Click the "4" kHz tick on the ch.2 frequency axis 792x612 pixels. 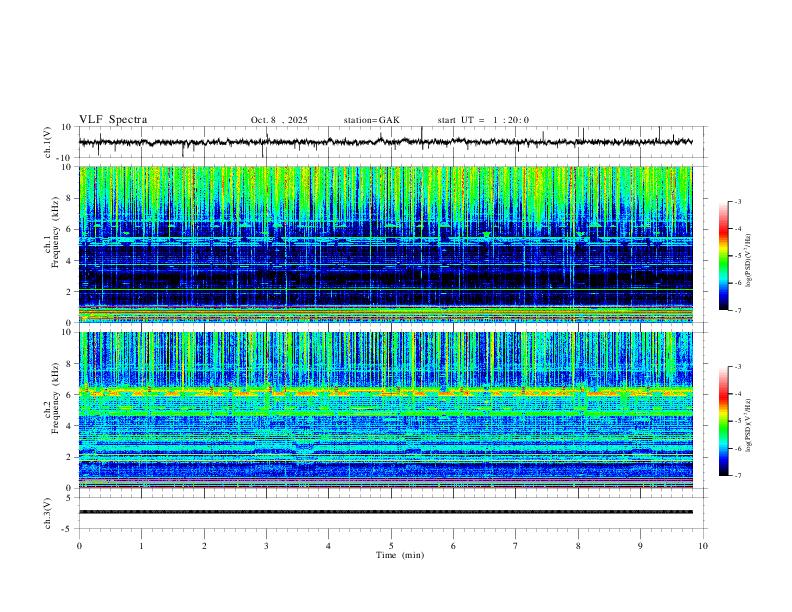point(71,426)
